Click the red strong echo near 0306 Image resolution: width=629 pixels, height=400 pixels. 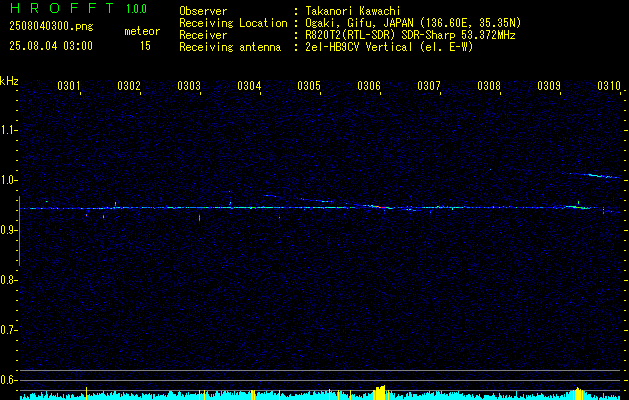click(x=381, y=207)
